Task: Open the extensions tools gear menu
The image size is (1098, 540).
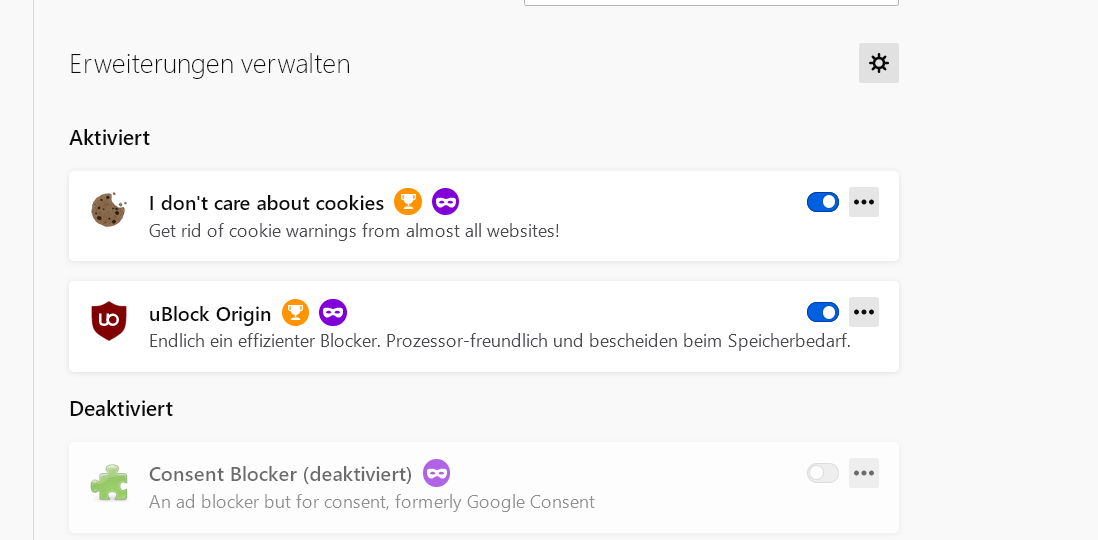Action: pos(878,63)
